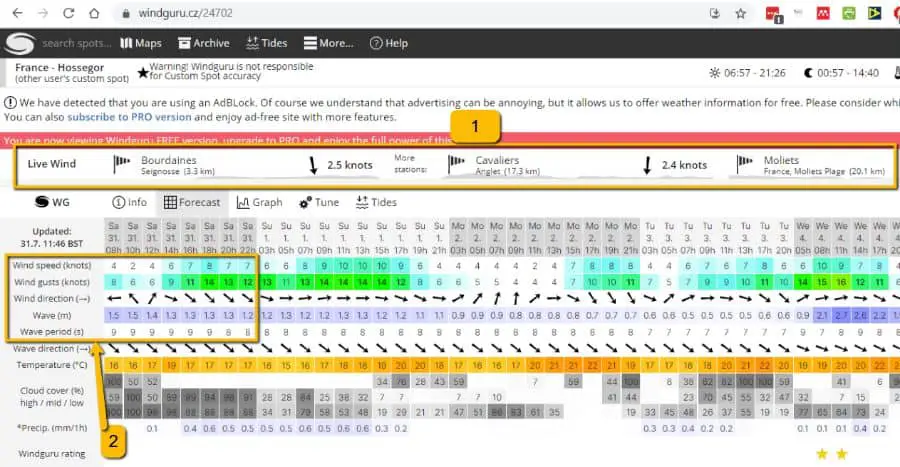Screen dimensions: 900x467
Task: Click the 2.4 knots wind reading
Action: (x=684, y=165)
